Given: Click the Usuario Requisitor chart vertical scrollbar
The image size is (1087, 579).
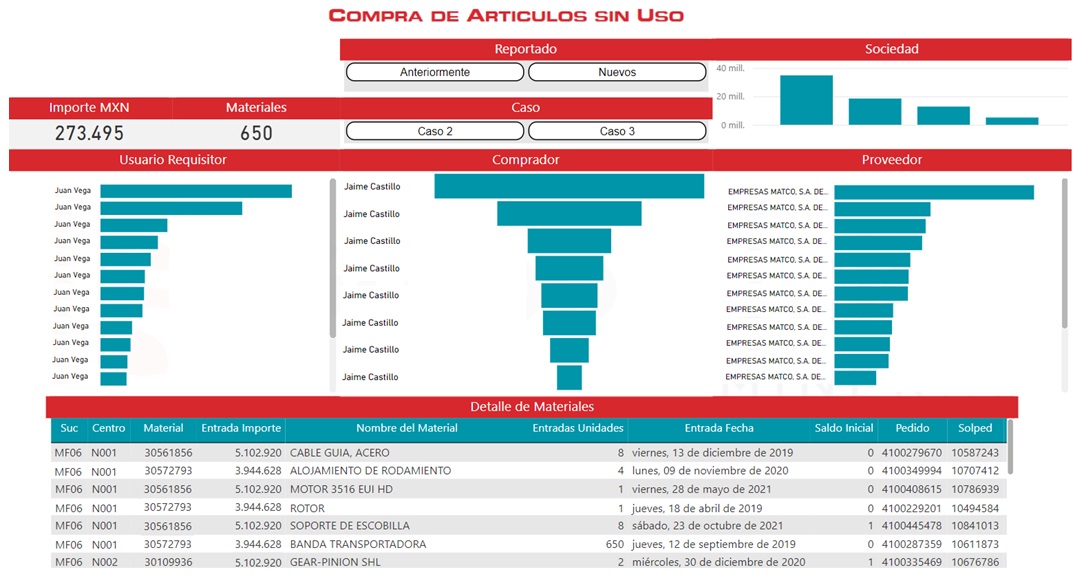Looking at the screenshot, I should click(333, 258).
